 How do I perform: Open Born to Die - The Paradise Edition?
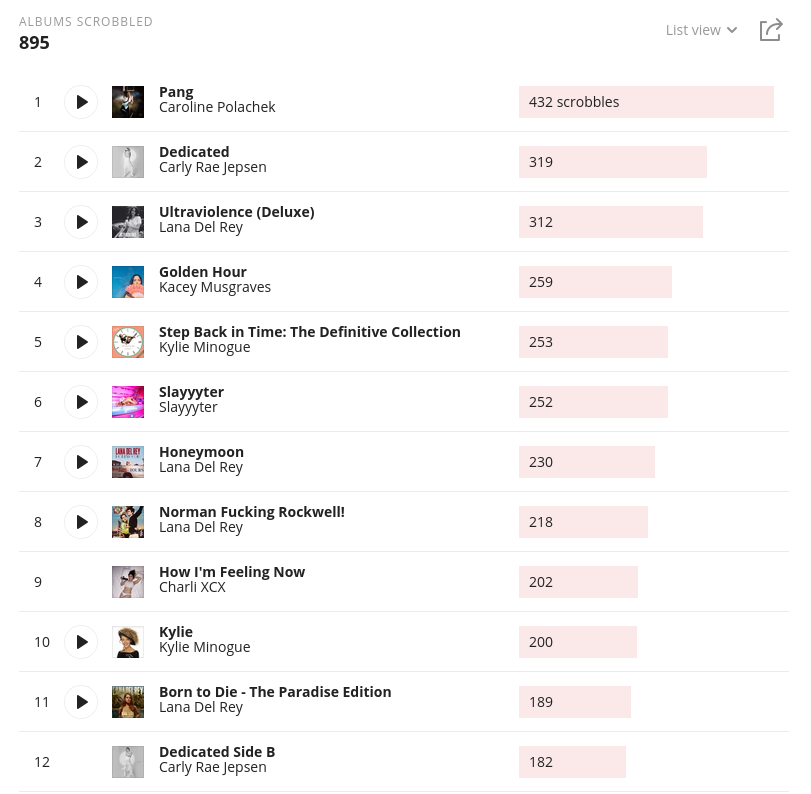pos(275,691)
